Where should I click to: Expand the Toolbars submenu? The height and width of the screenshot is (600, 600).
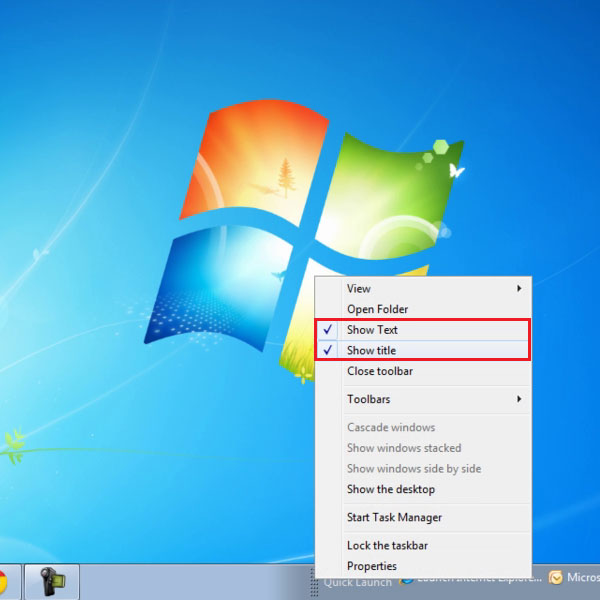(422, 399)
